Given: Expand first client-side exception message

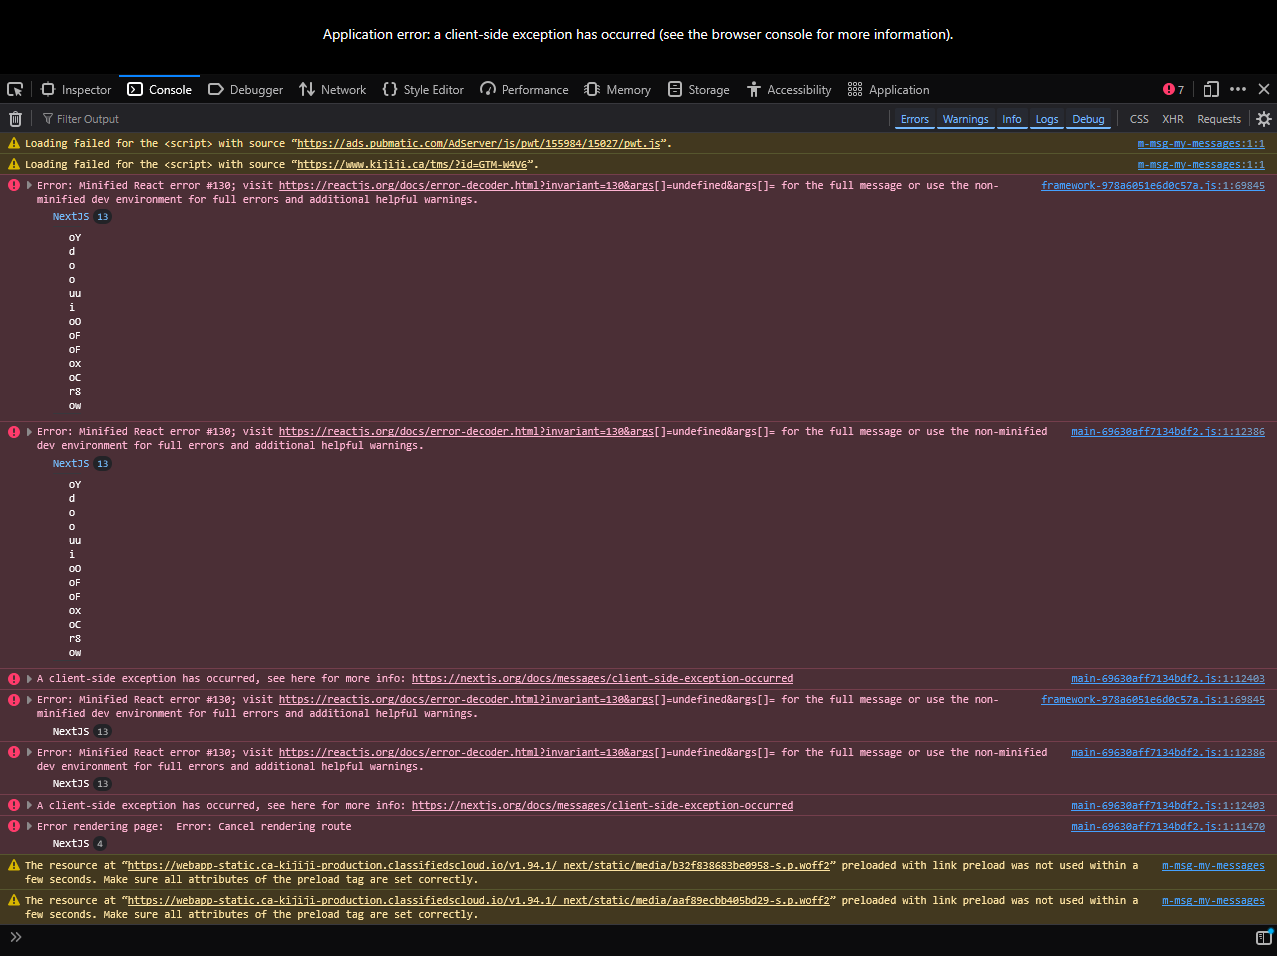Looking at the screenshot, I should [x=29, y=679].
